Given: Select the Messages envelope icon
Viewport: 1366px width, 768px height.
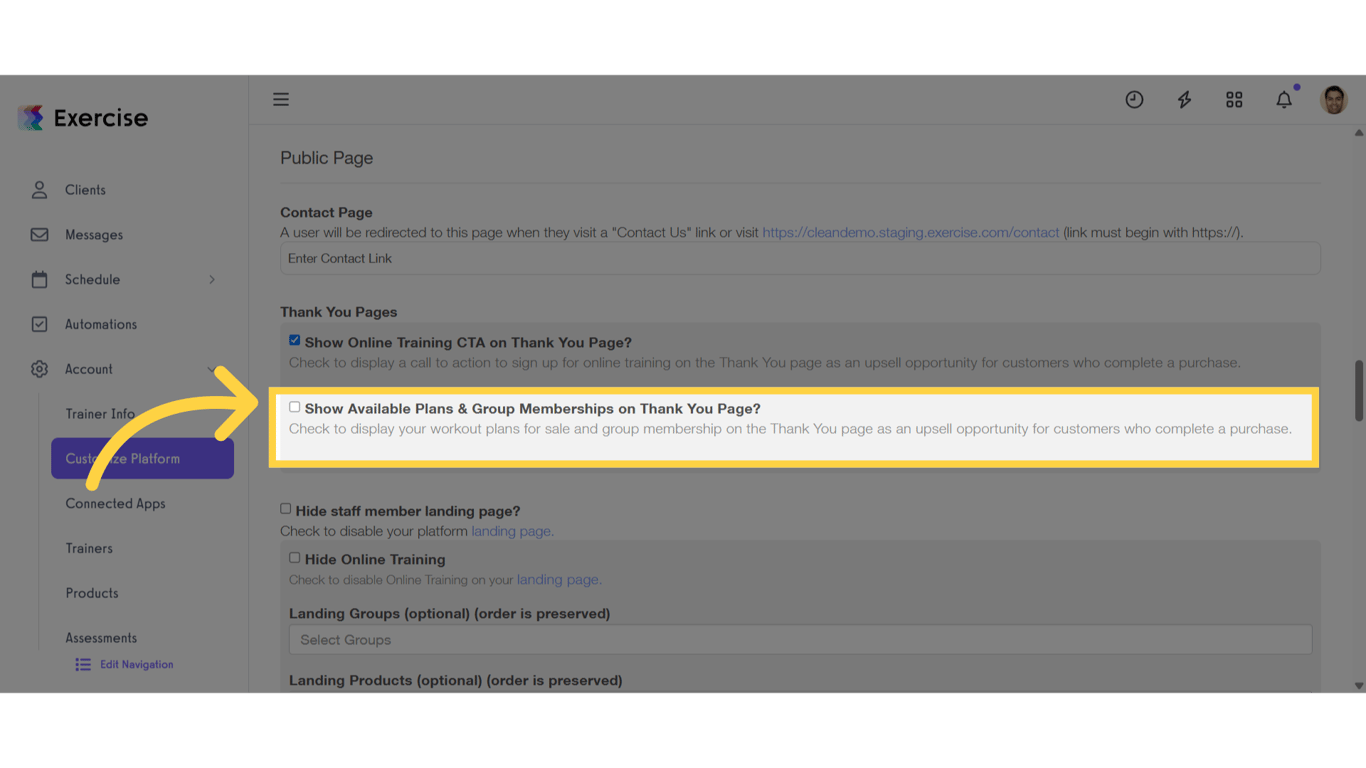Looking at the screenshot, I should 39,234.
